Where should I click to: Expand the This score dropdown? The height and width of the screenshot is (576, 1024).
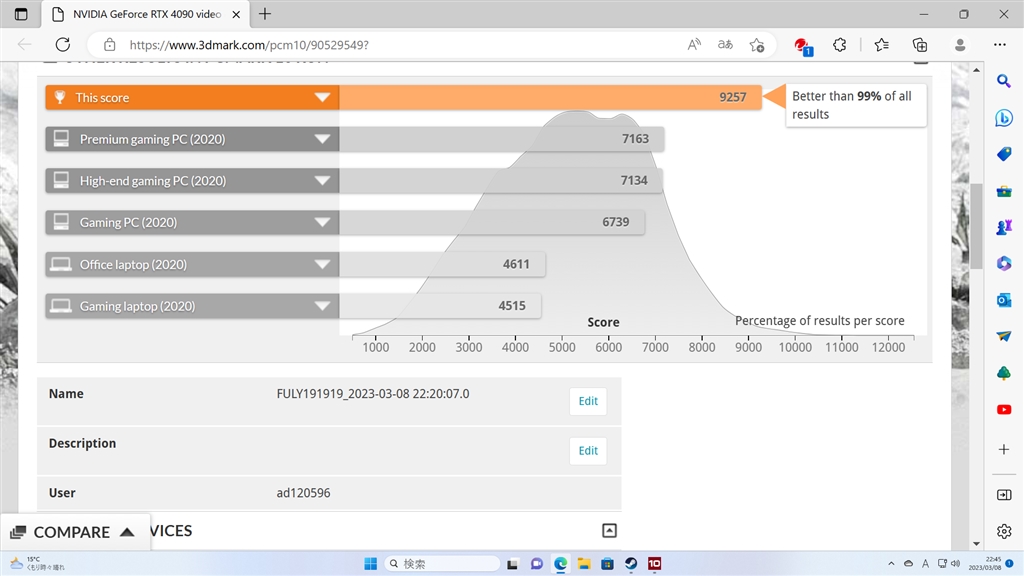point(322,97)
